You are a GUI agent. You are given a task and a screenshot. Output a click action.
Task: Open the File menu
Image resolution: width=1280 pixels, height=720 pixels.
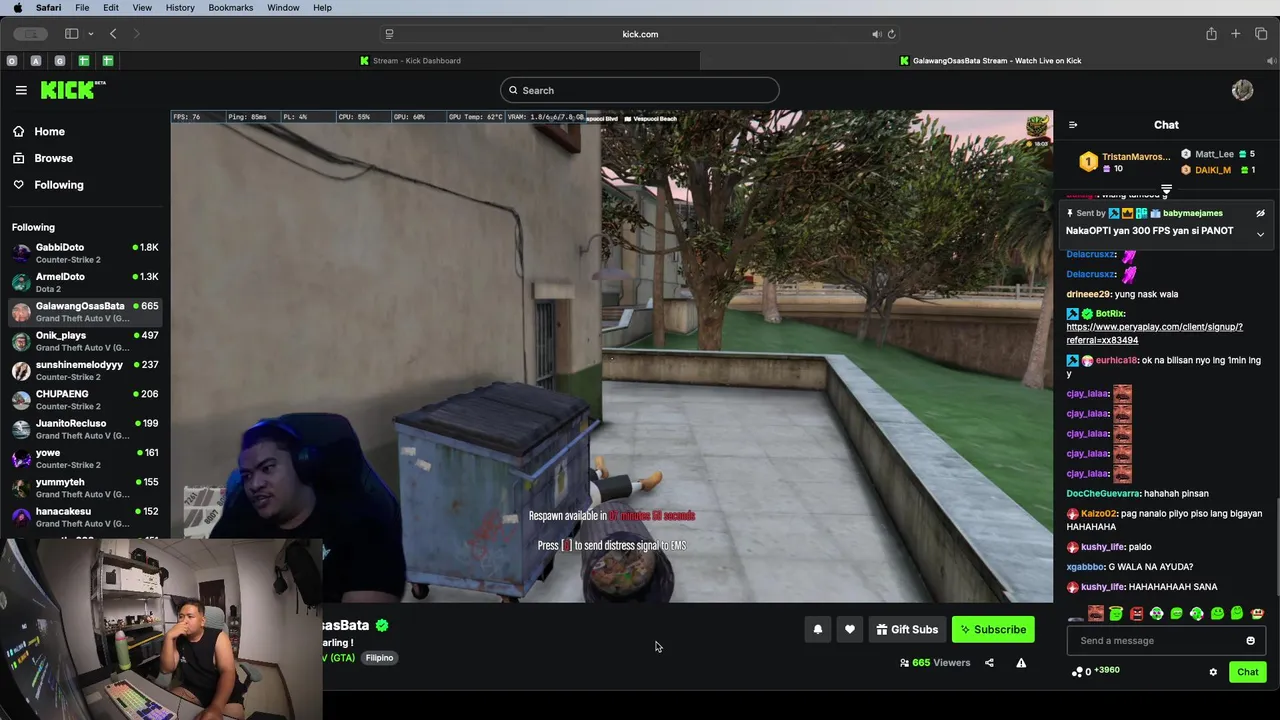click(82, 7)
